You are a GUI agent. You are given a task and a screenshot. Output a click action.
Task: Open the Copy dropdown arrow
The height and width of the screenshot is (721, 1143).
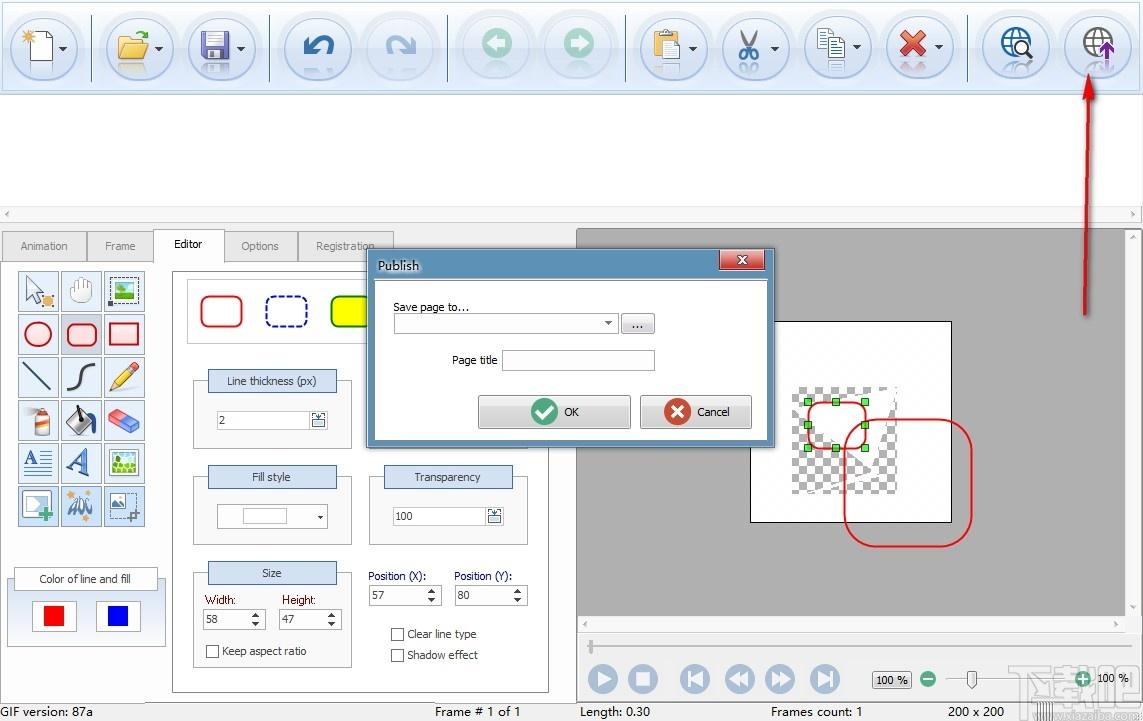coord(857,48)
